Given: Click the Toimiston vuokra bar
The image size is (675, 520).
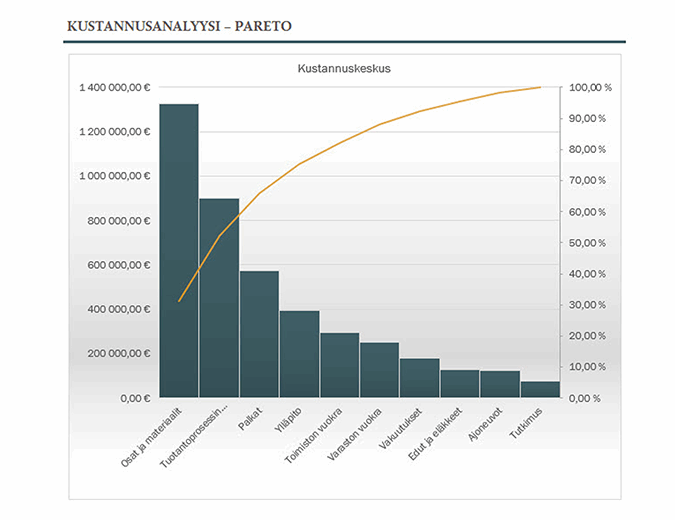Looking at the screenshot, I should point(339,365).
